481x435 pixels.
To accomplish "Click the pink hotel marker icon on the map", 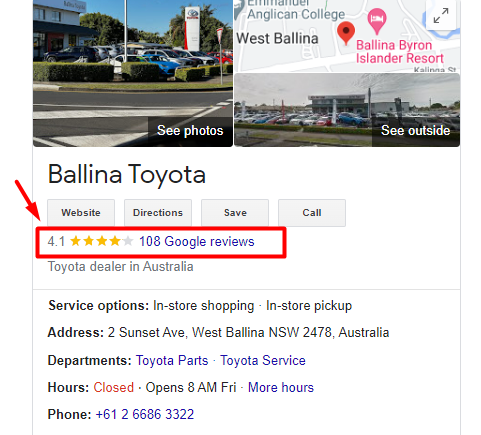I will point(377,21).
